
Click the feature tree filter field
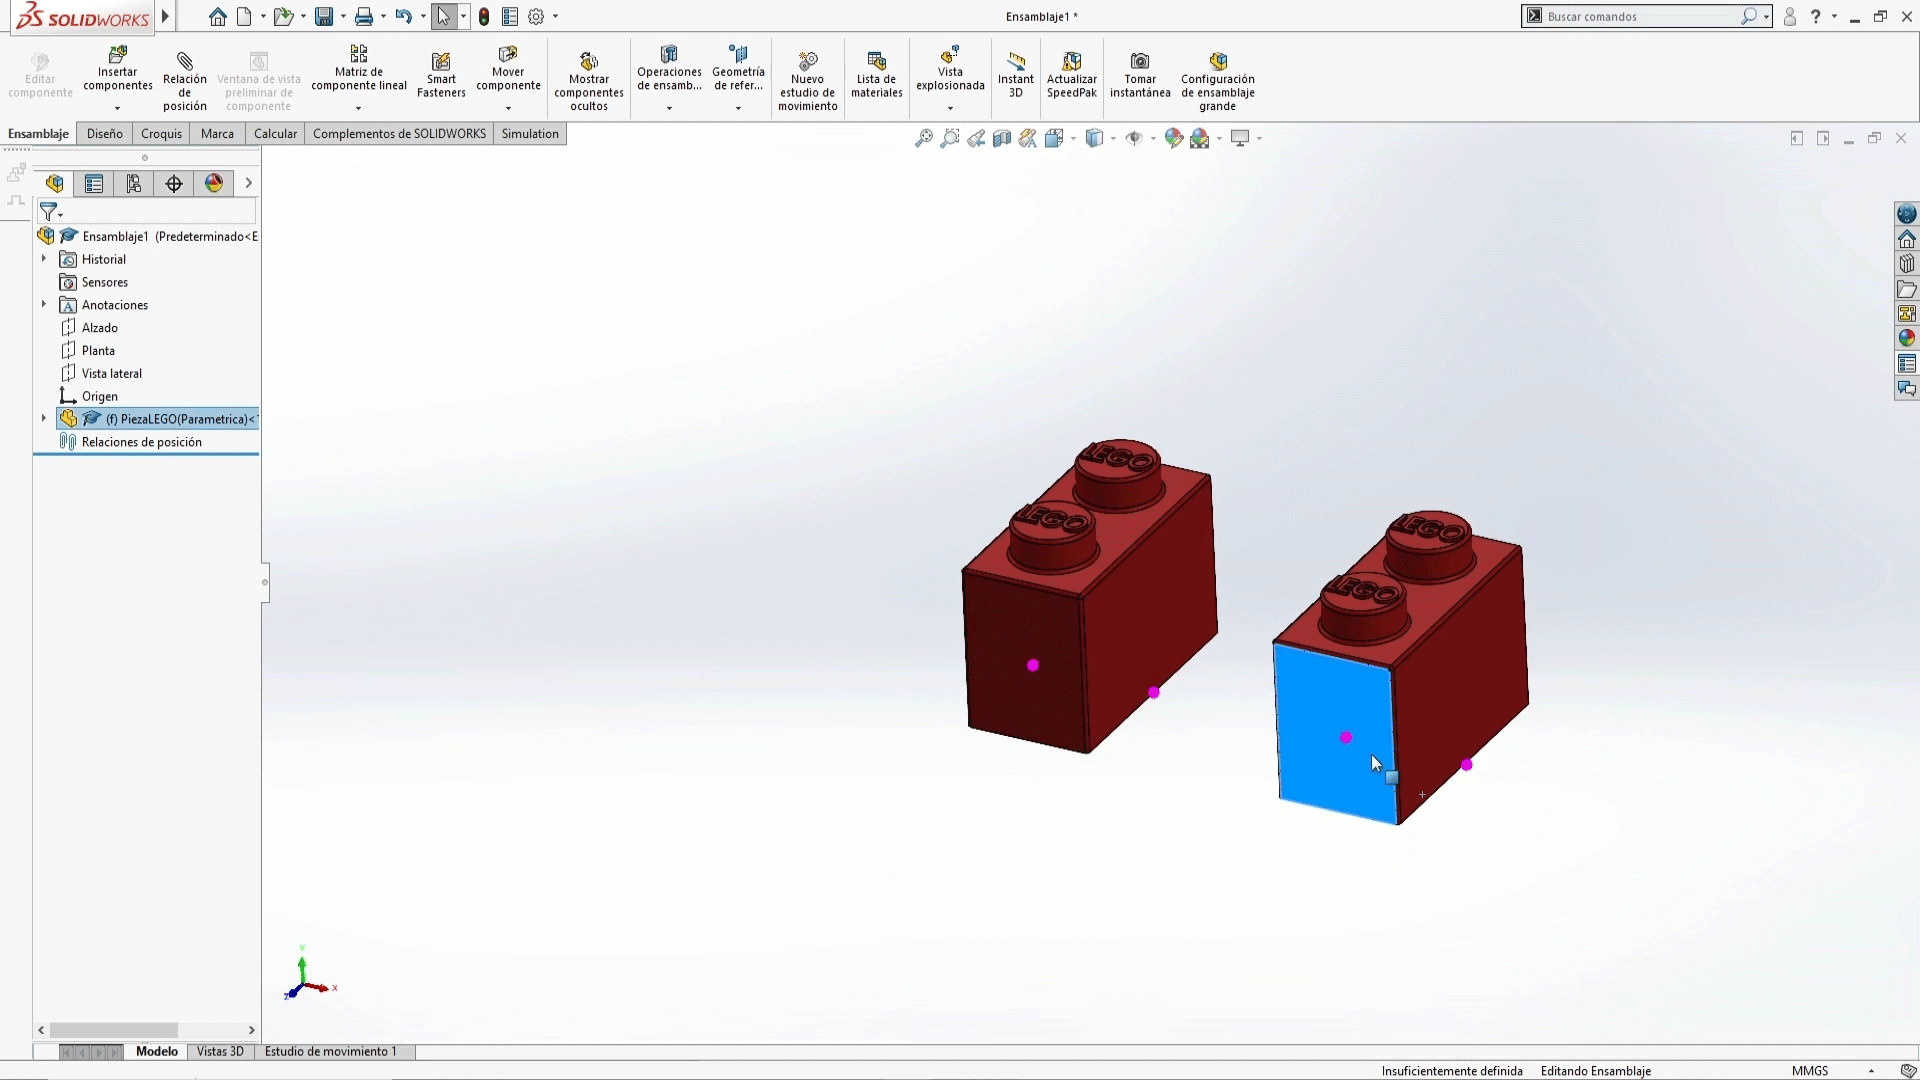(147, 212)
